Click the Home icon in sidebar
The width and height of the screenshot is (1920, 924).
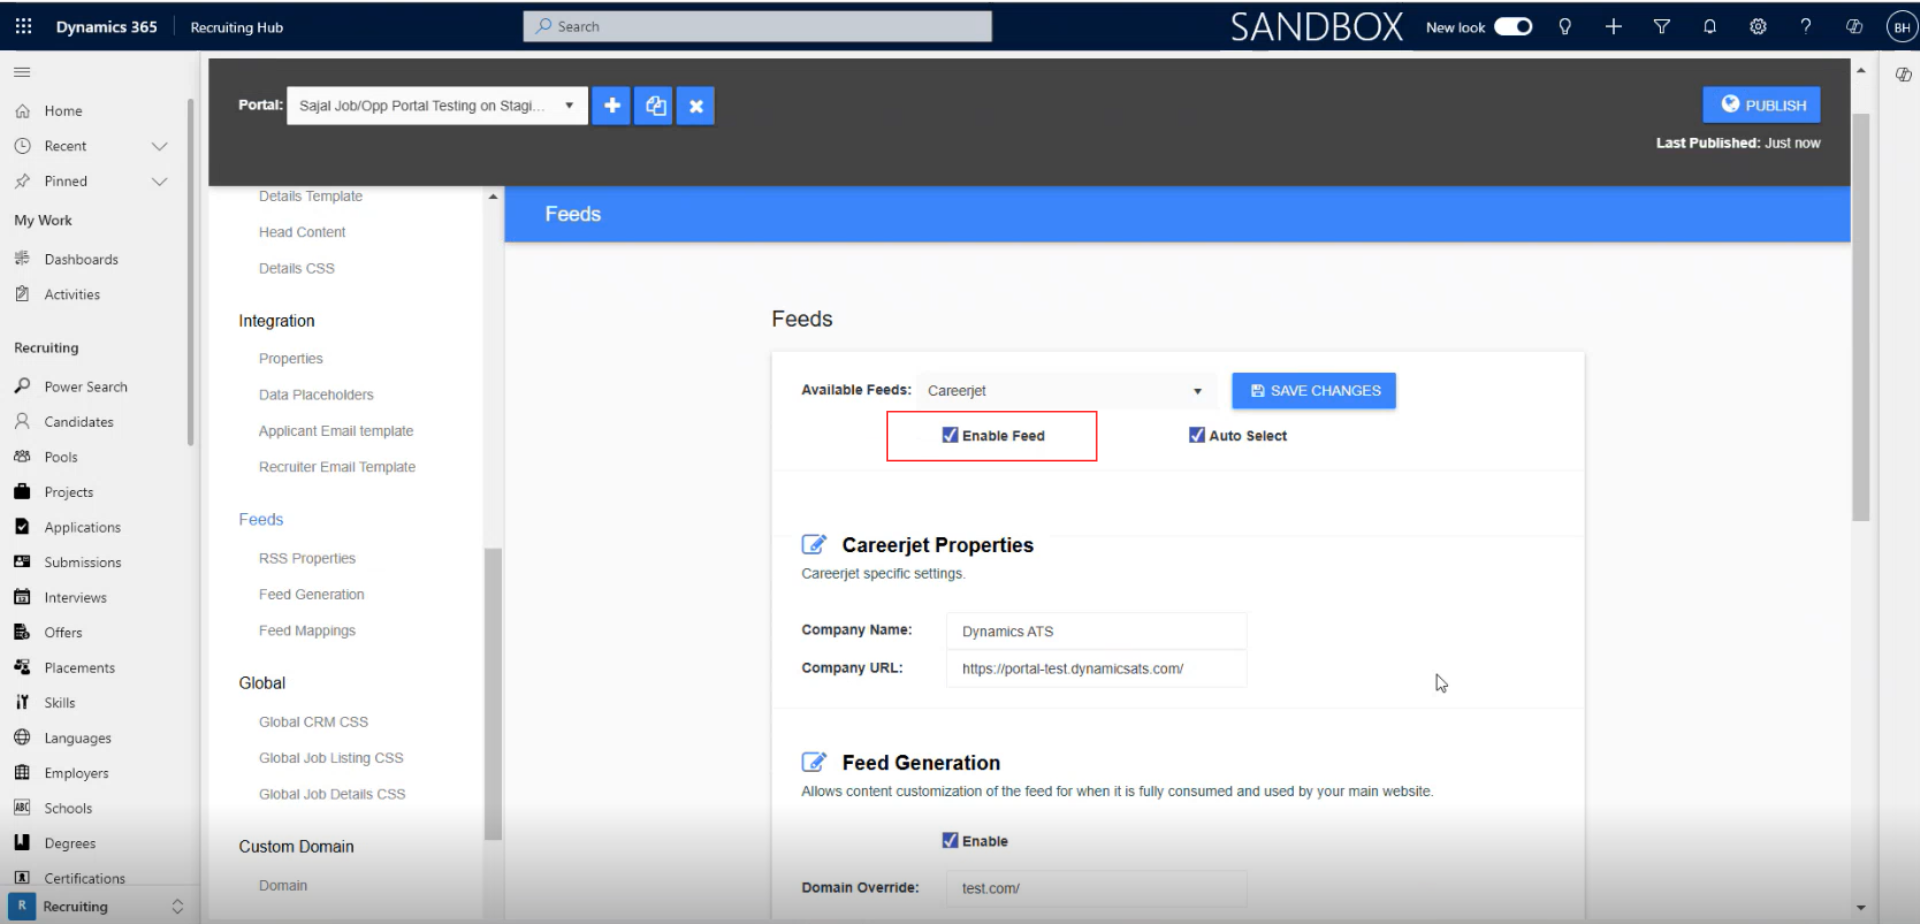(22, 111)
